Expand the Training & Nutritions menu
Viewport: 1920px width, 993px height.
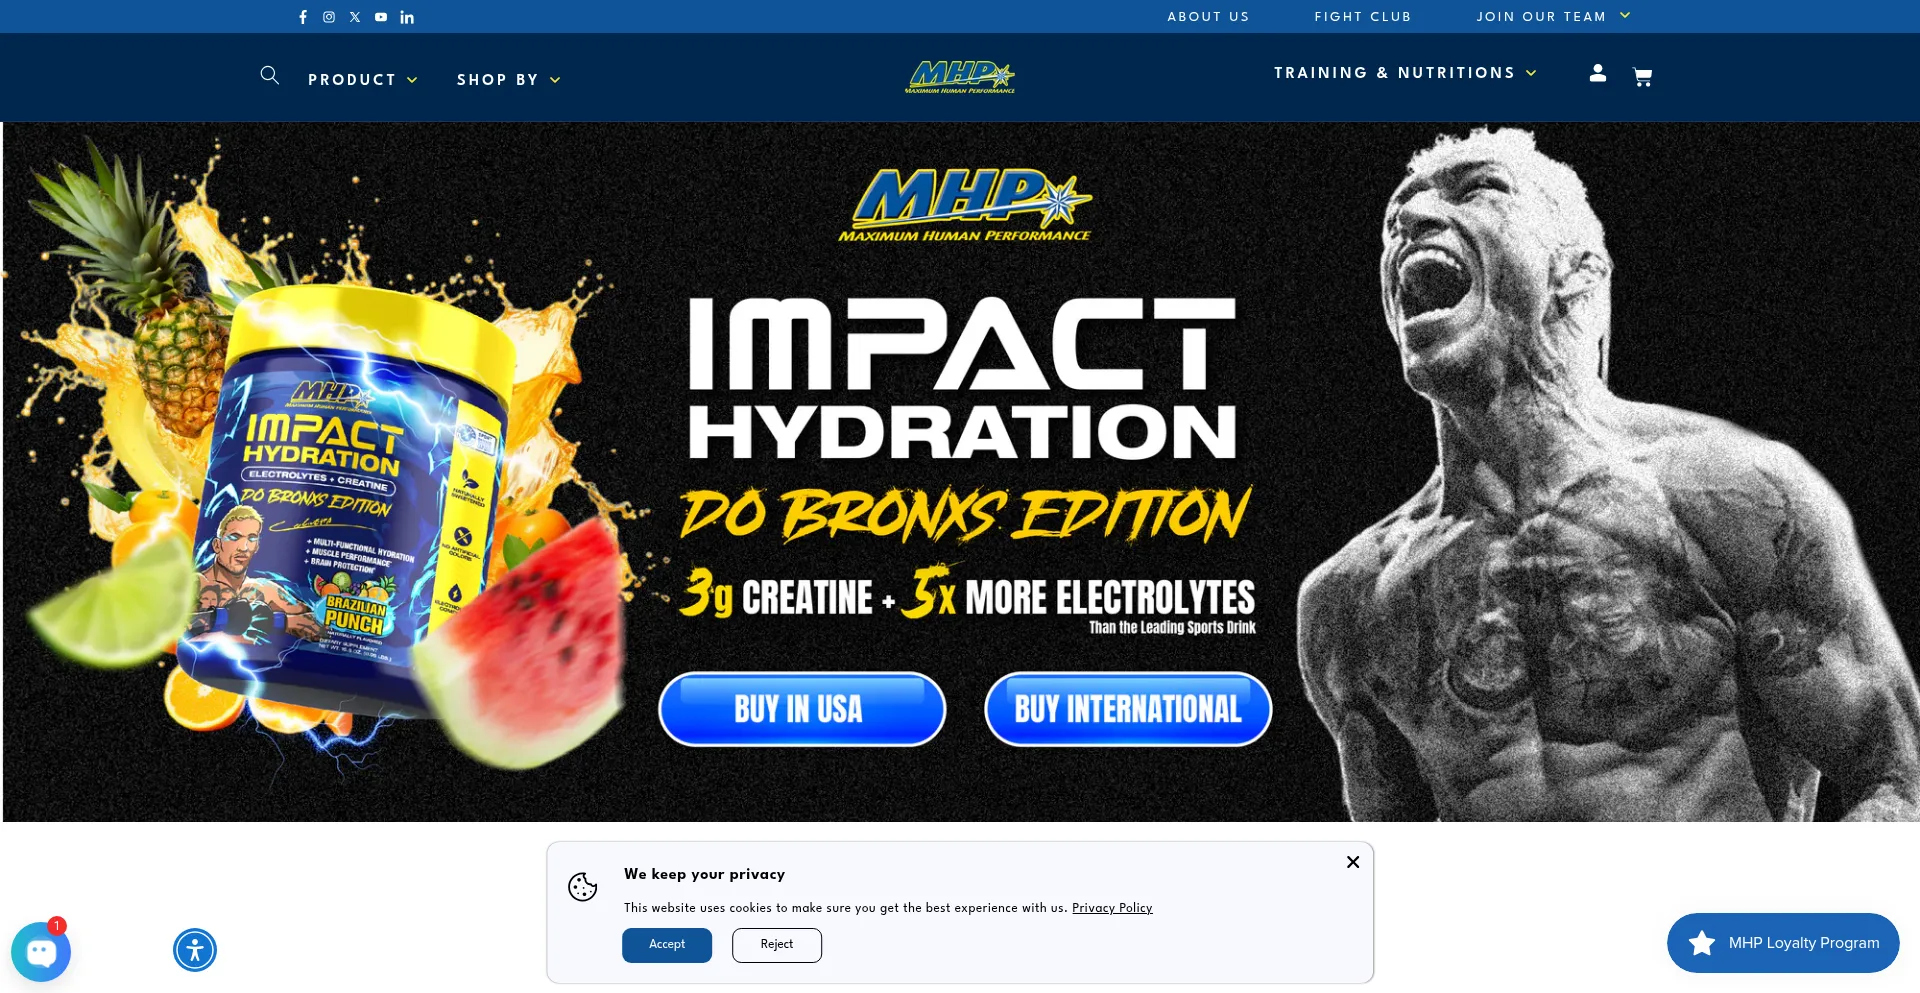coord(1405,73)
